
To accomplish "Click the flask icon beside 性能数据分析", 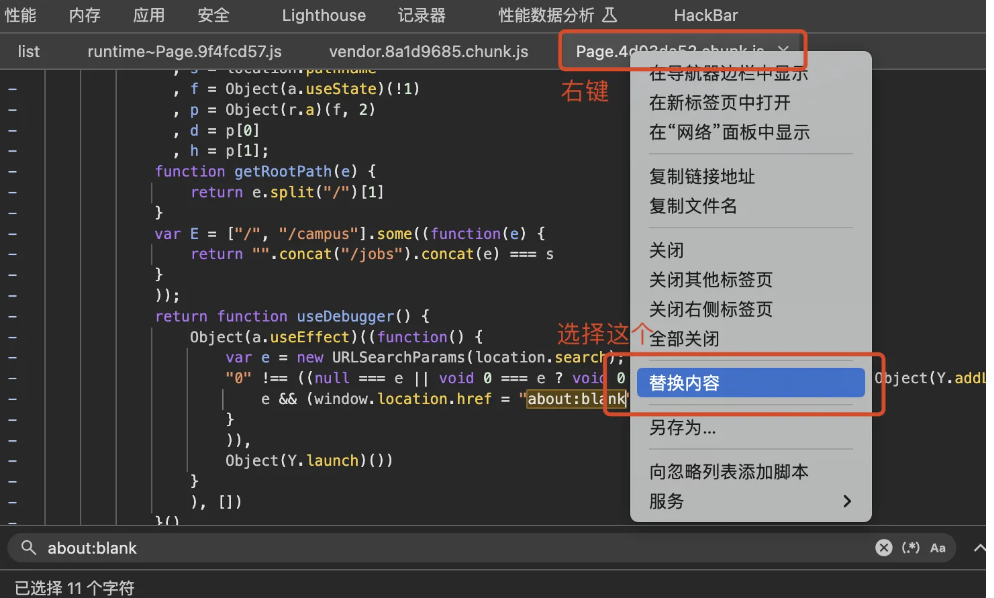I will point(609,16).
